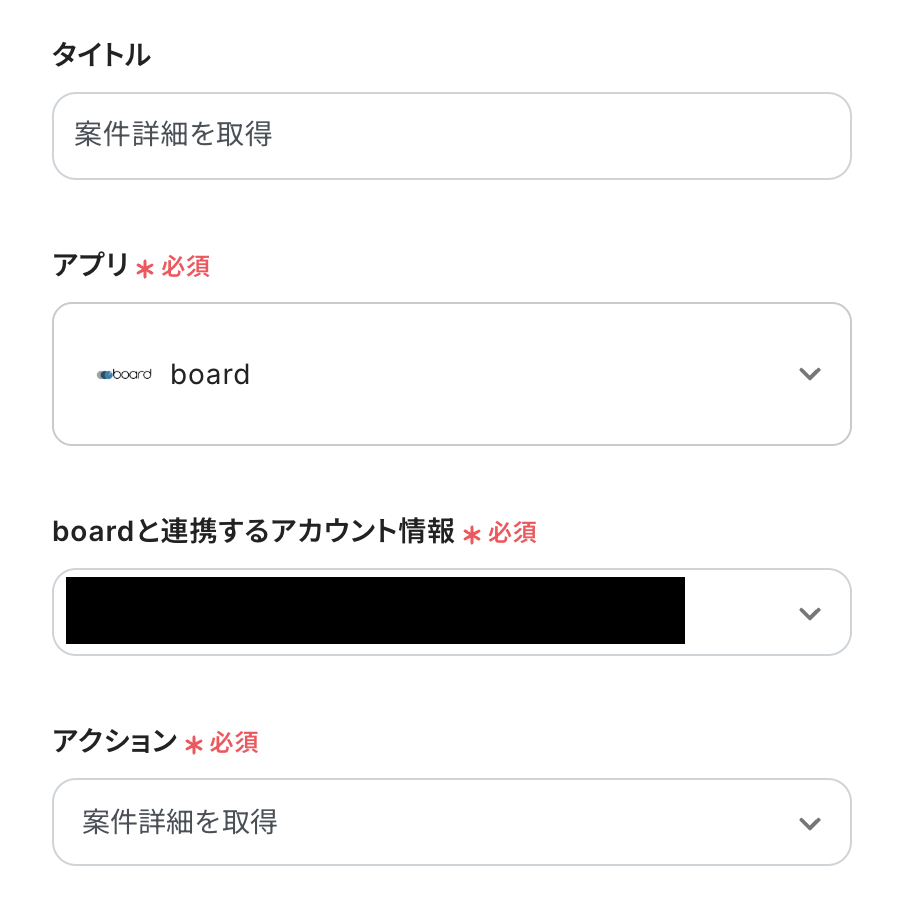Click the boardと連携するアカウント情報 label
Viewport: 920px width, 906px height.
tap(253, 532)
